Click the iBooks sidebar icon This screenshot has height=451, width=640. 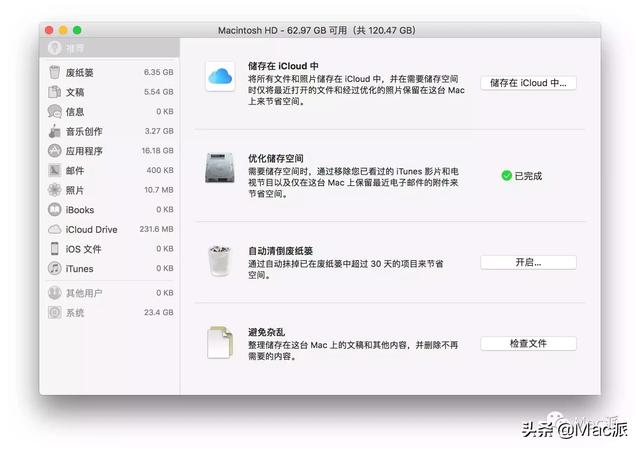click(x=54, y=209)
